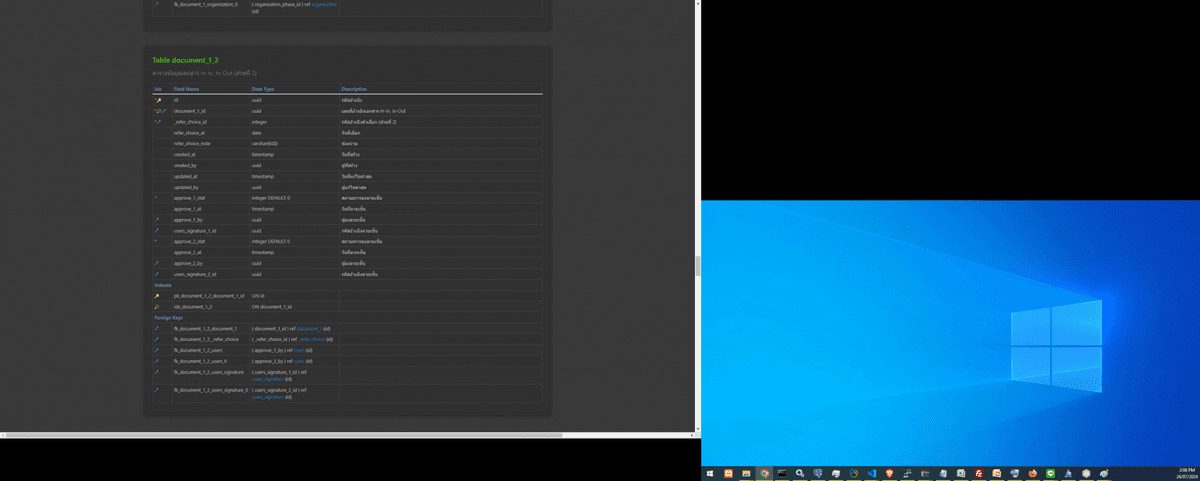Open Google Chrome from the taskbar

click(x=764, y=473)
